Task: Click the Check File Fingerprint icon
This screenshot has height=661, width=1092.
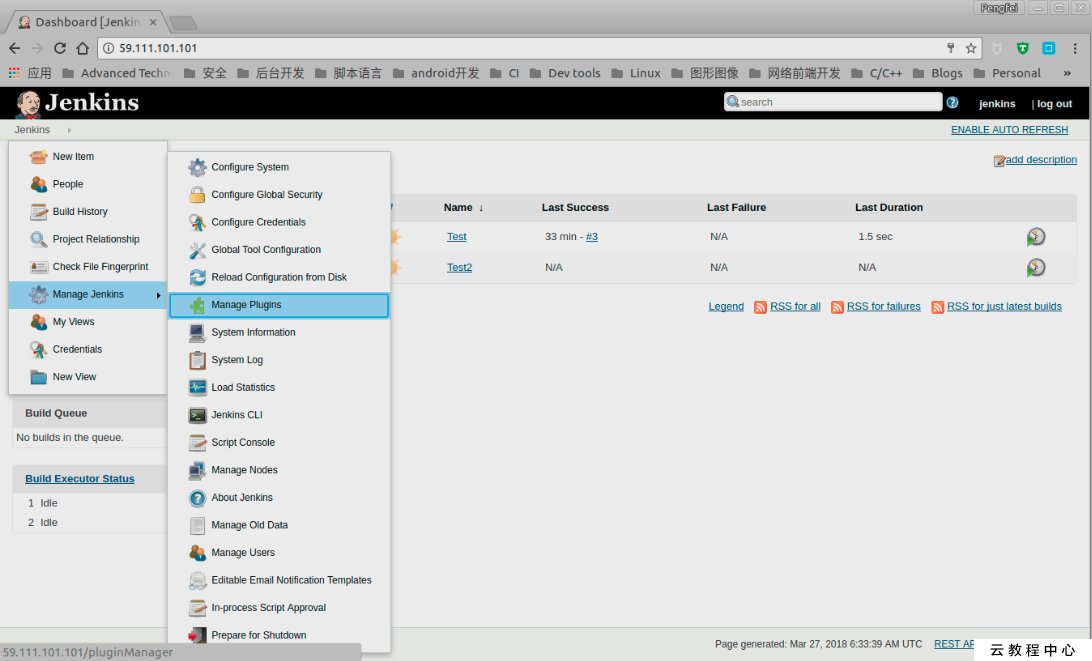Action: (x=38, y=267)
